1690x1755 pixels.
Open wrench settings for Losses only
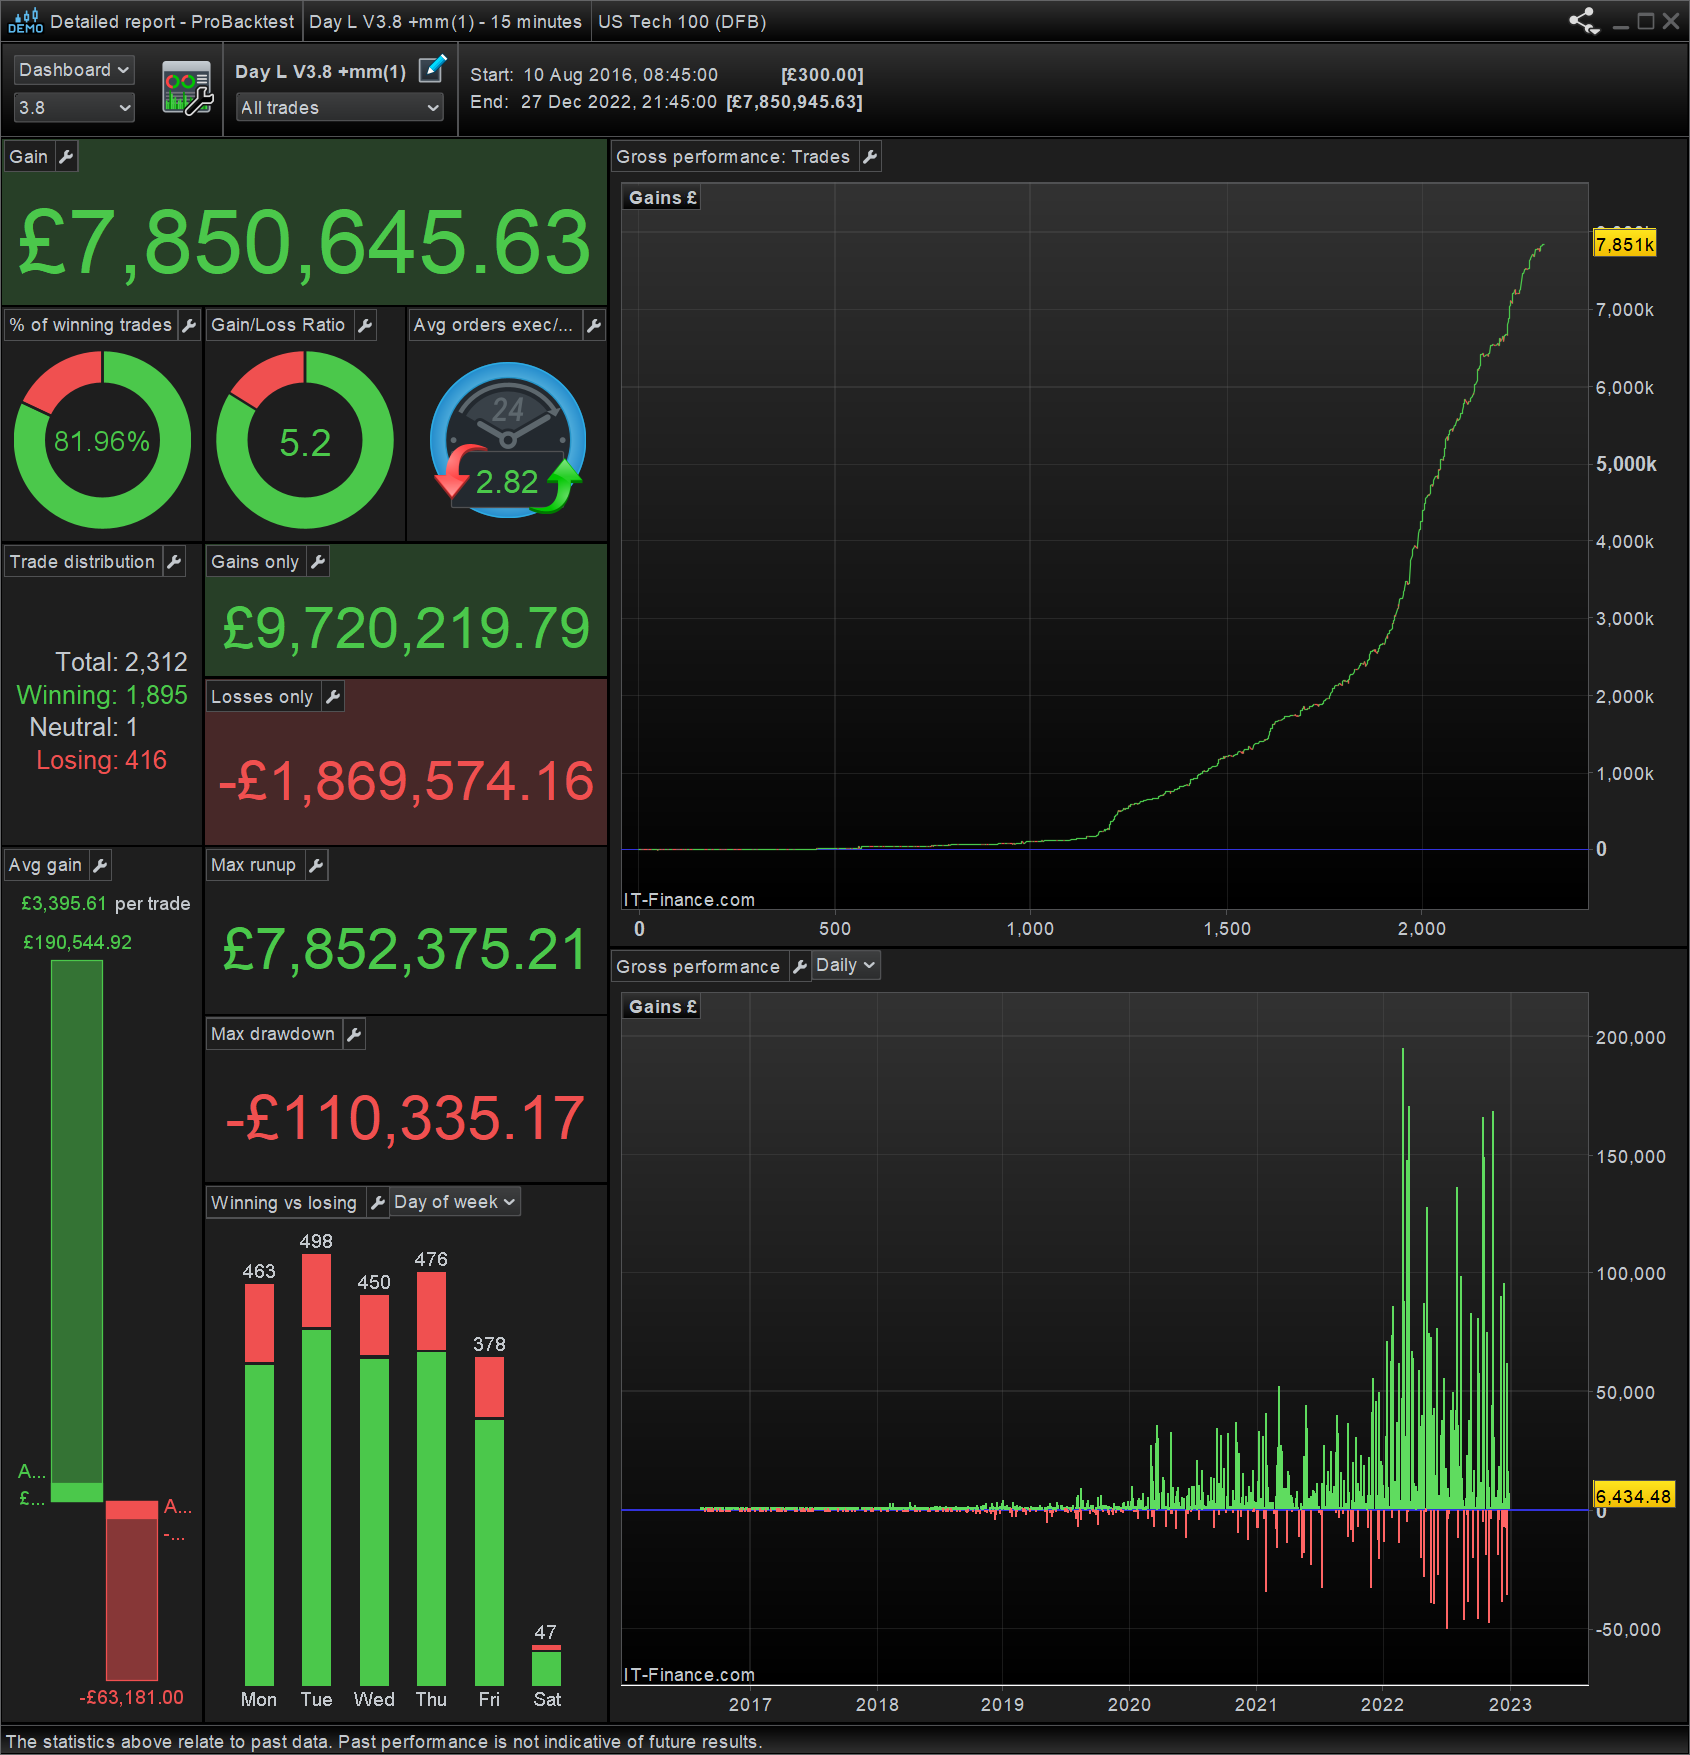tap(333, 697)
